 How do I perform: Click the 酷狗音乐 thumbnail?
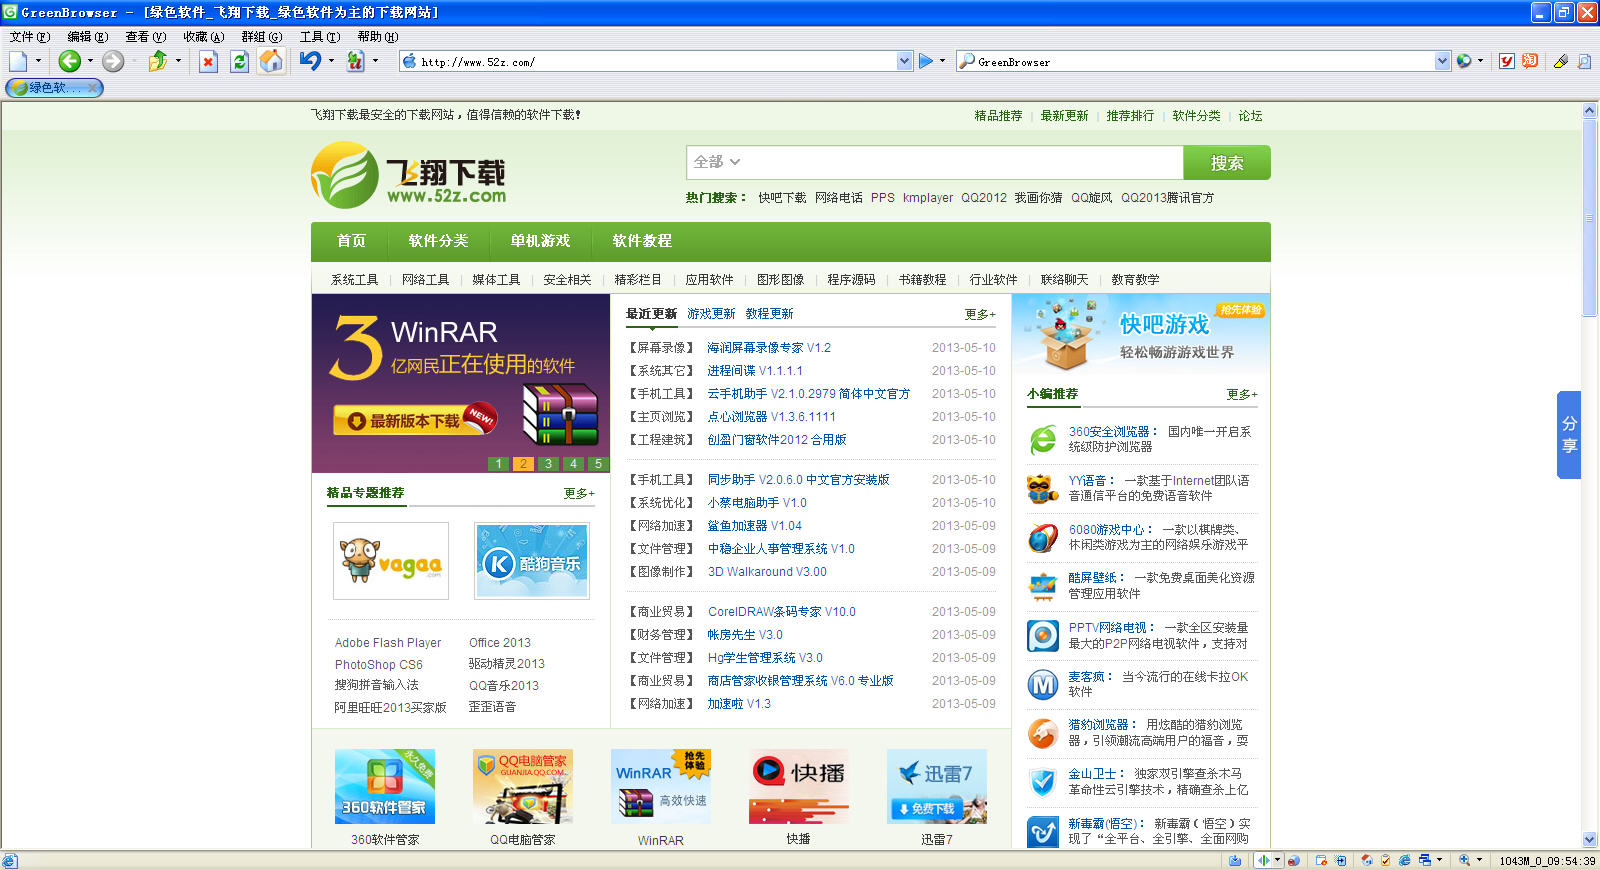pyautogui.click(x=532, y=561)
